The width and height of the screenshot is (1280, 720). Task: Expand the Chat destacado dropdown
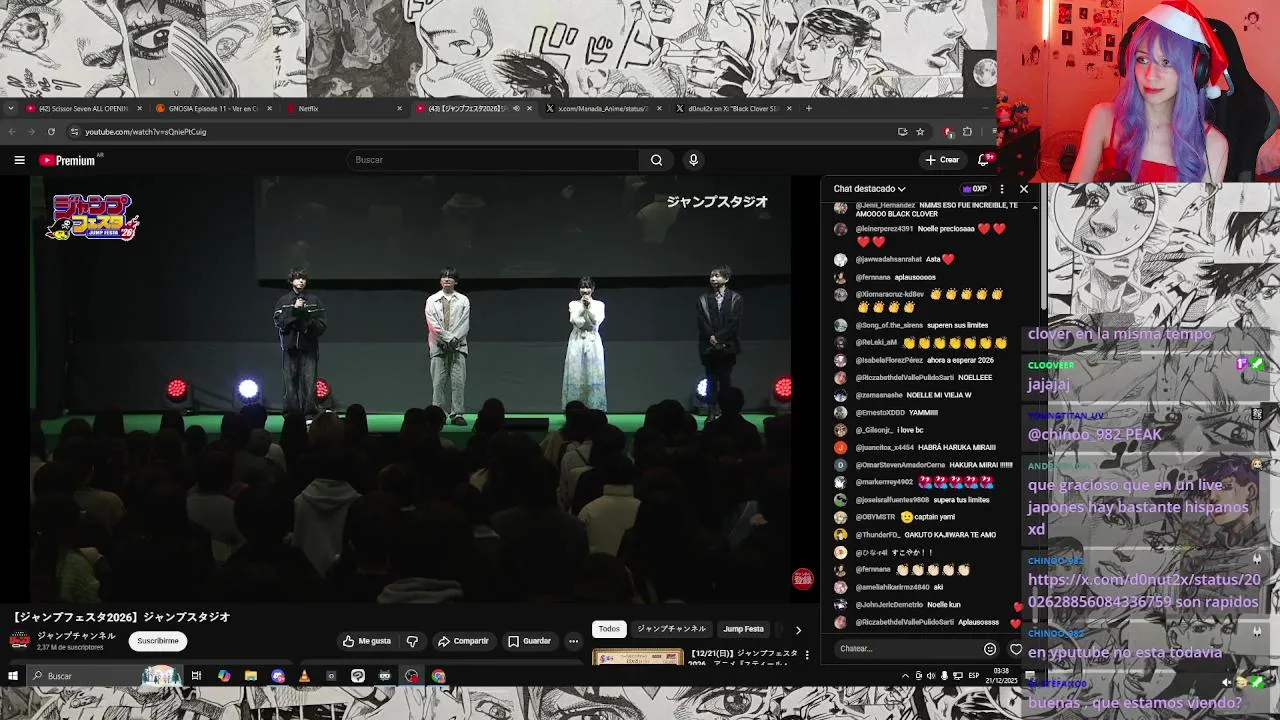(x=869, y=188)
